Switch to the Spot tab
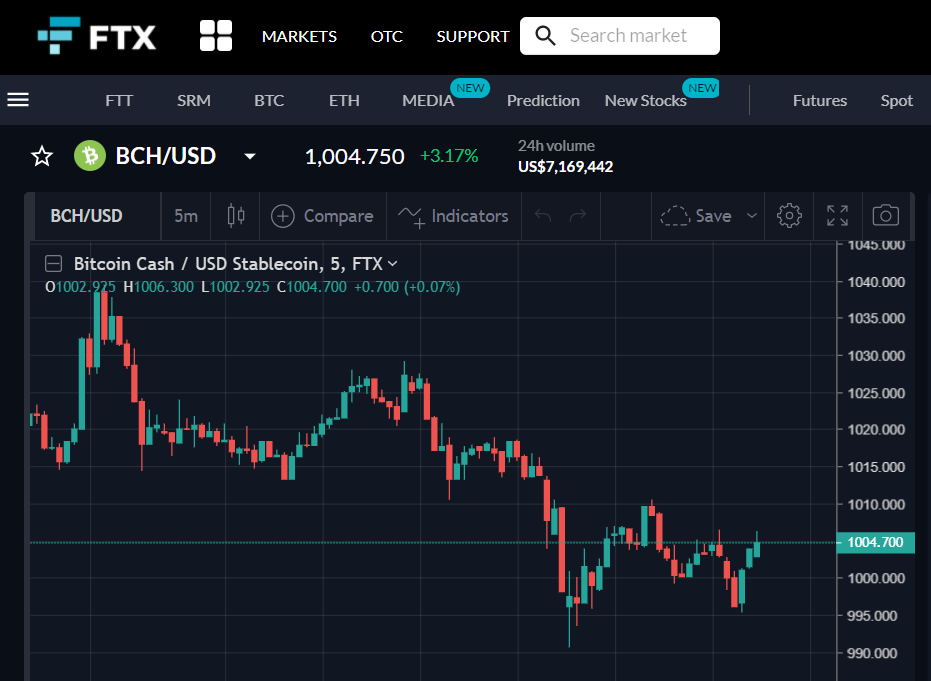The width and height of the screenshot is (931, 681). (x=897, y=100)
